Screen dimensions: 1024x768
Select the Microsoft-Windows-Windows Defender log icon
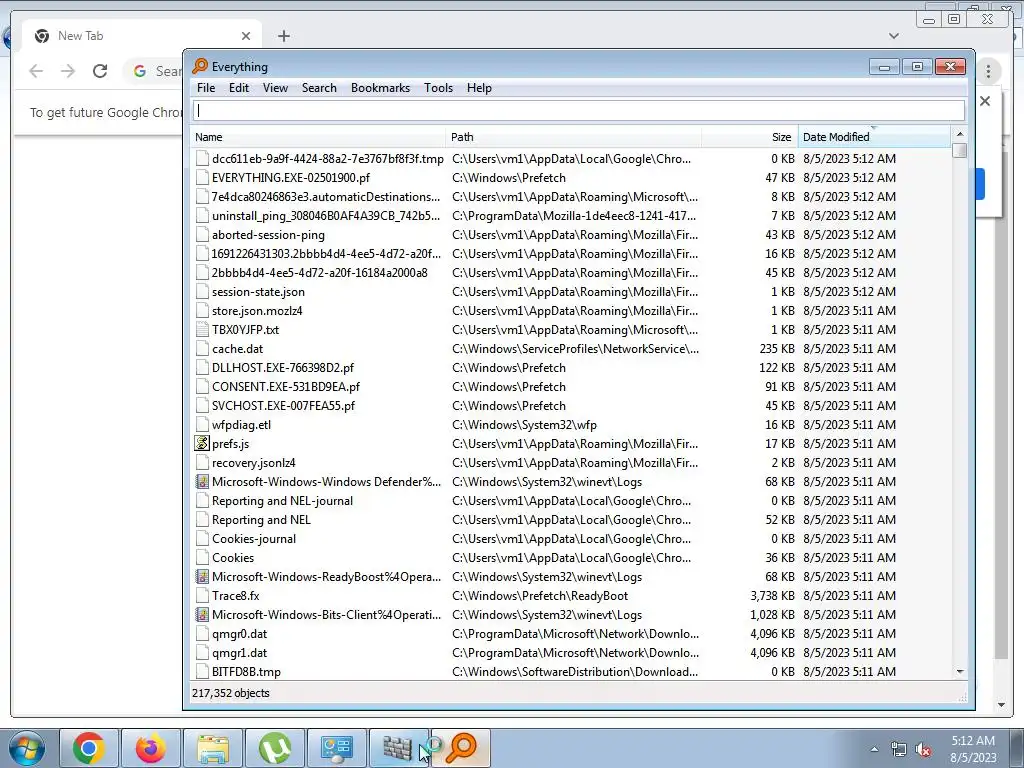click(202, 482)
